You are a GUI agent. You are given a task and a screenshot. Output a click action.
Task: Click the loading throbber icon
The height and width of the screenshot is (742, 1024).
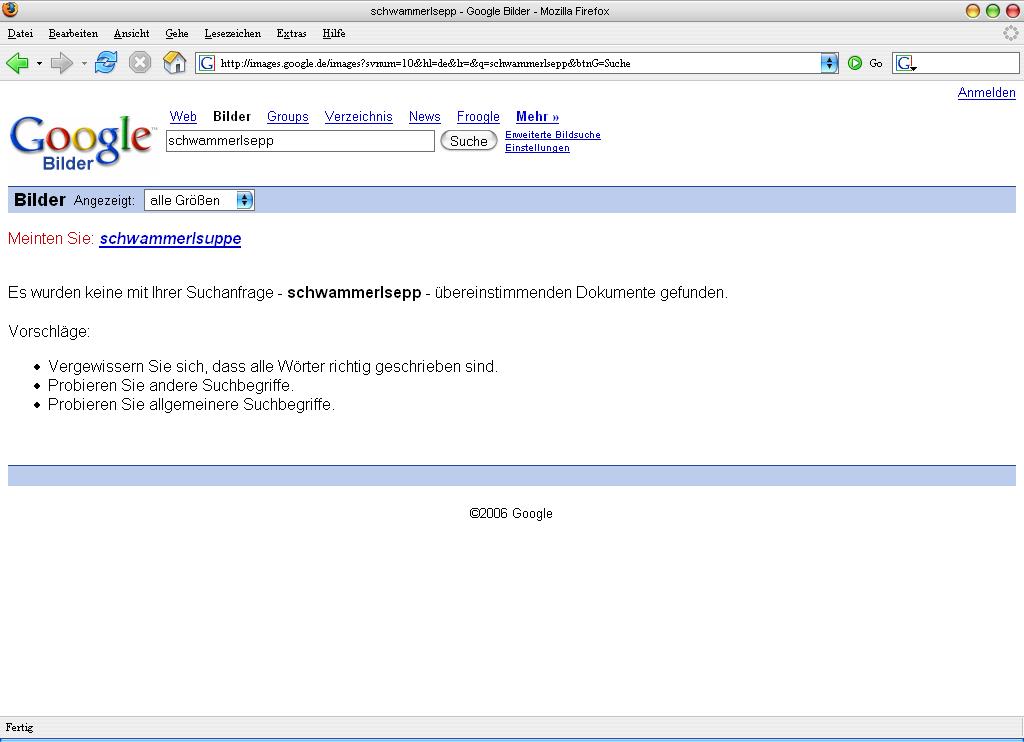1011,33
